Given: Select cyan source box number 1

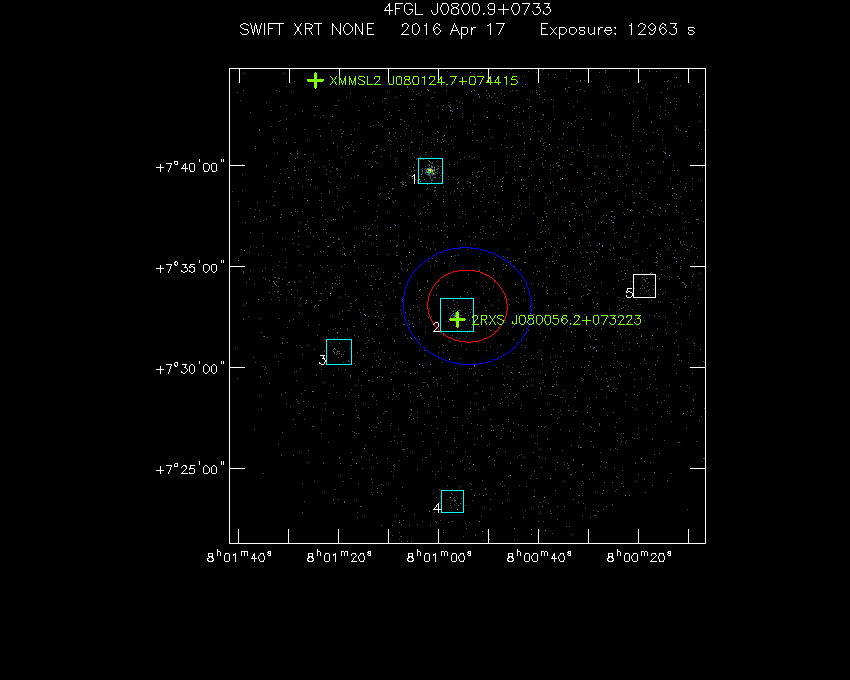Looking at the screenshot, I should point(430,171).
